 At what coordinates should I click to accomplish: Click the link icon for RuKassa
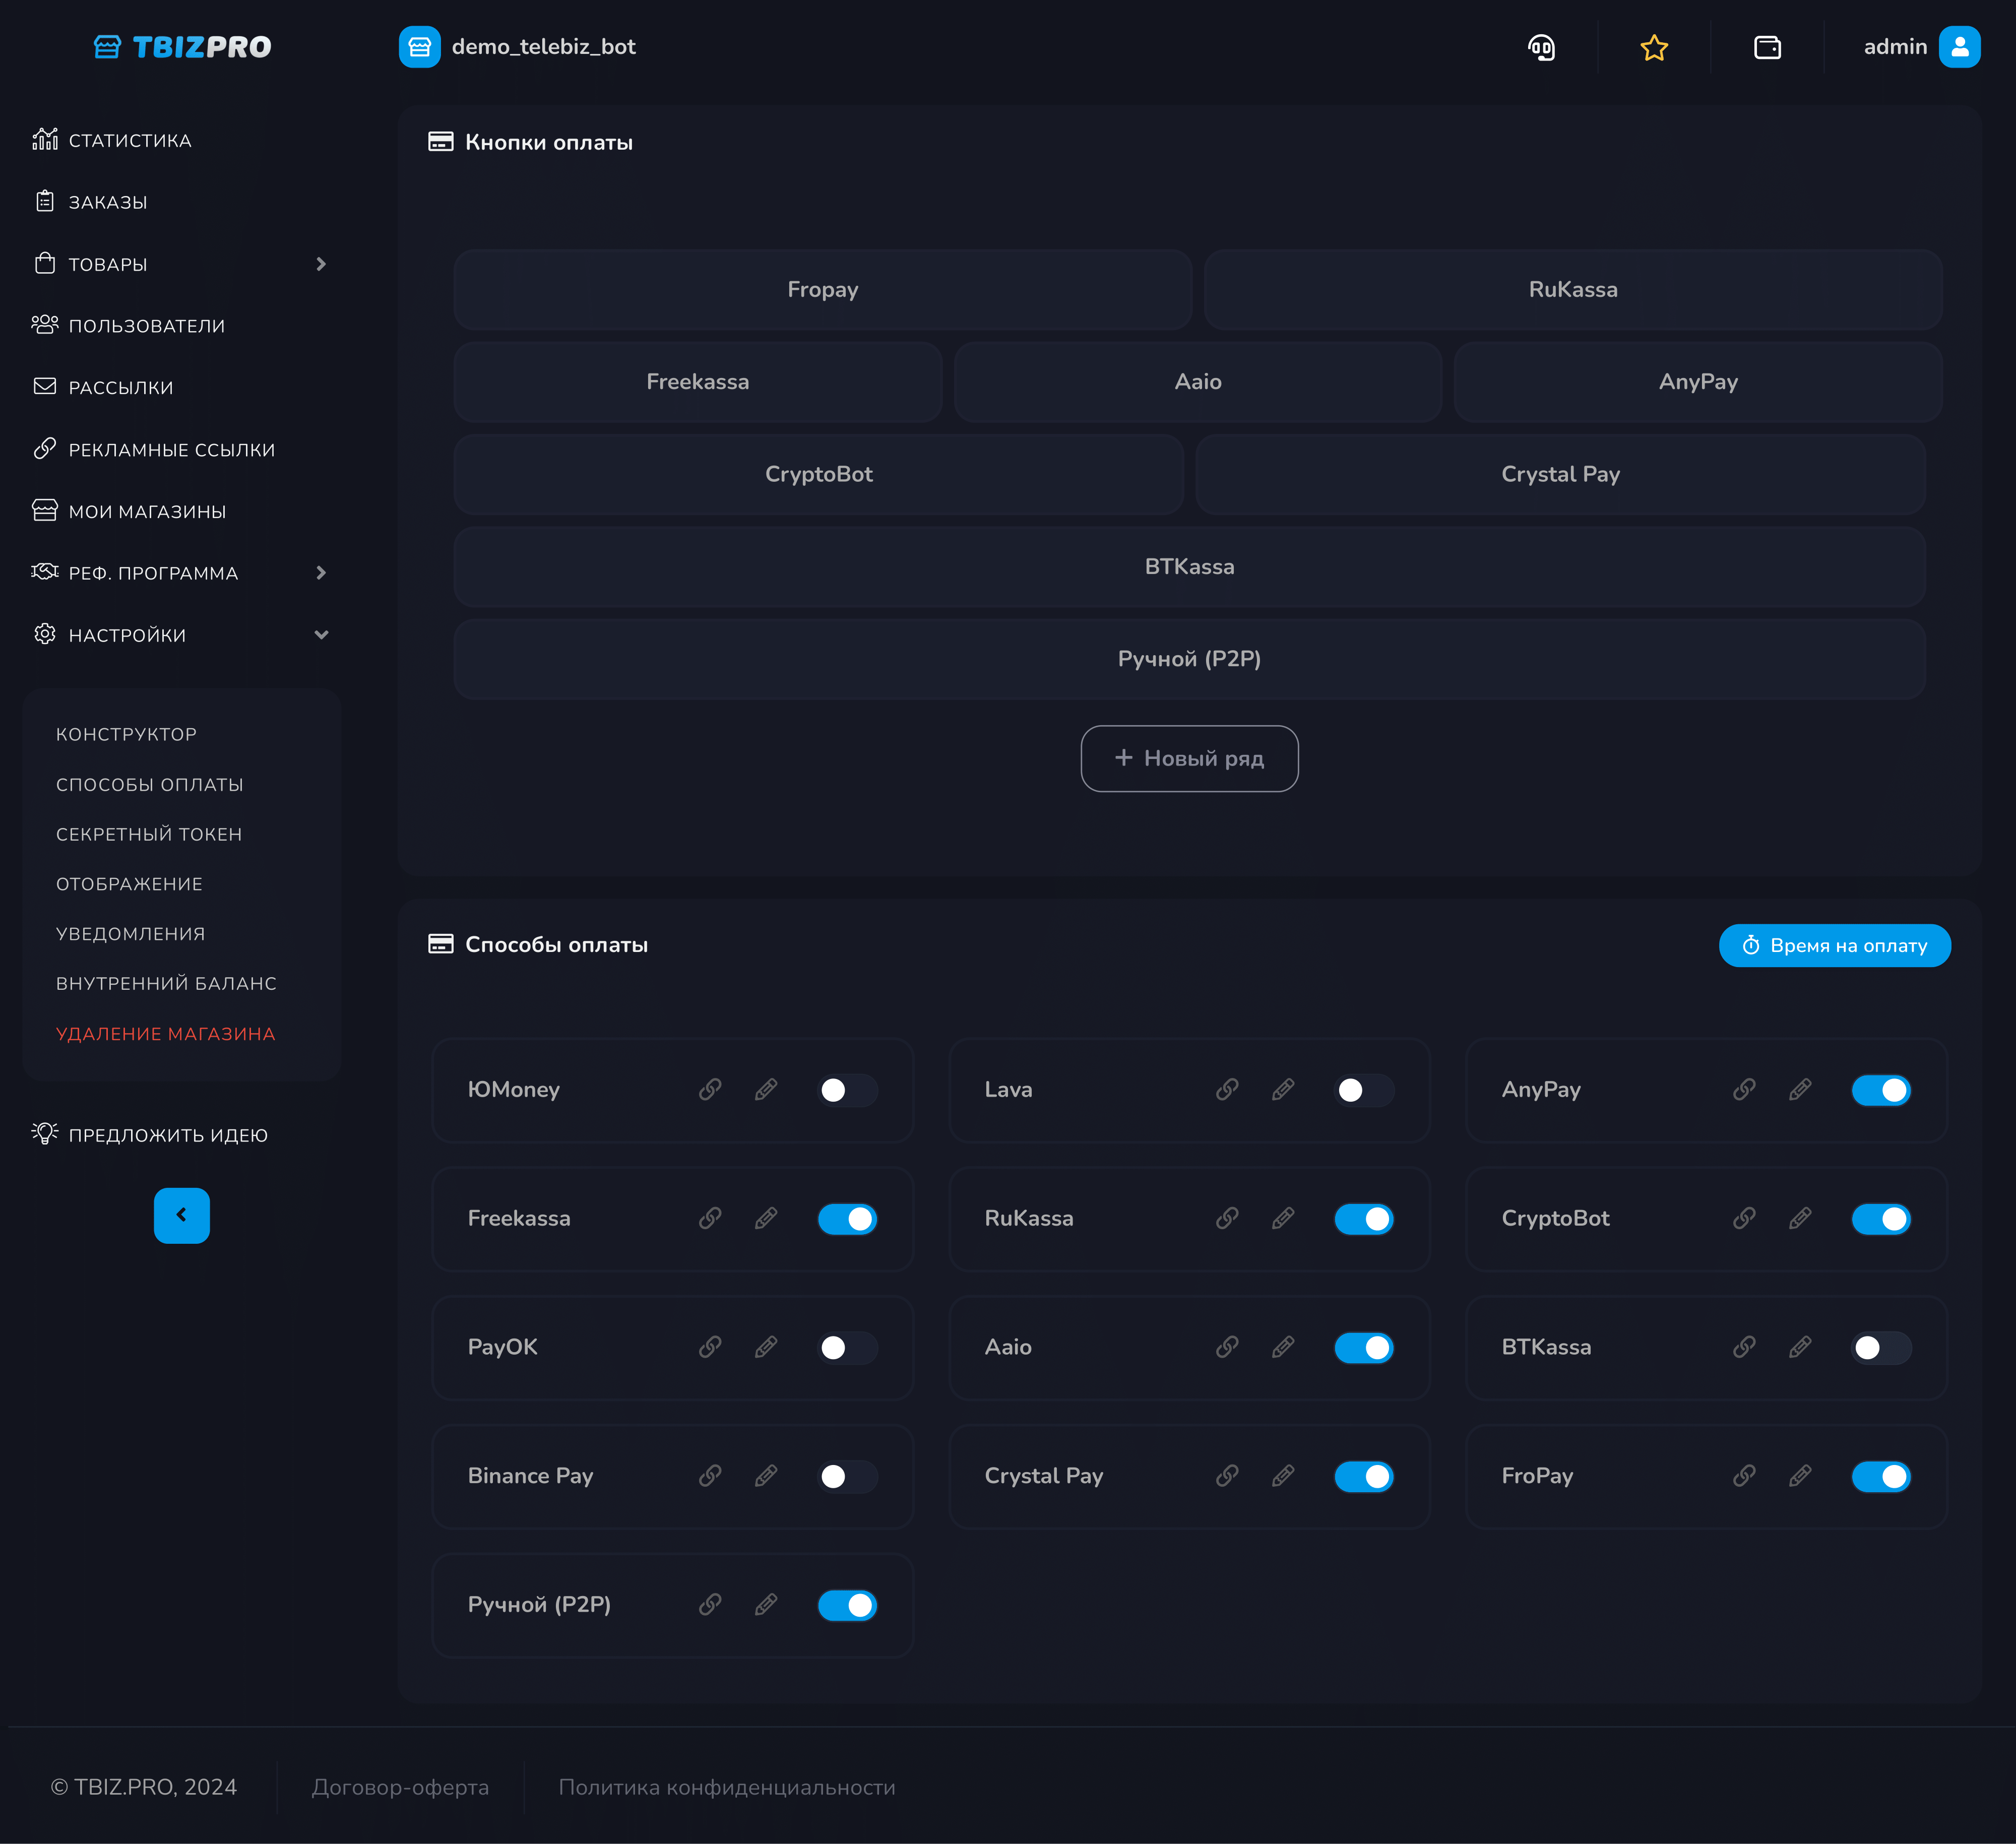click(1227, 1218)
